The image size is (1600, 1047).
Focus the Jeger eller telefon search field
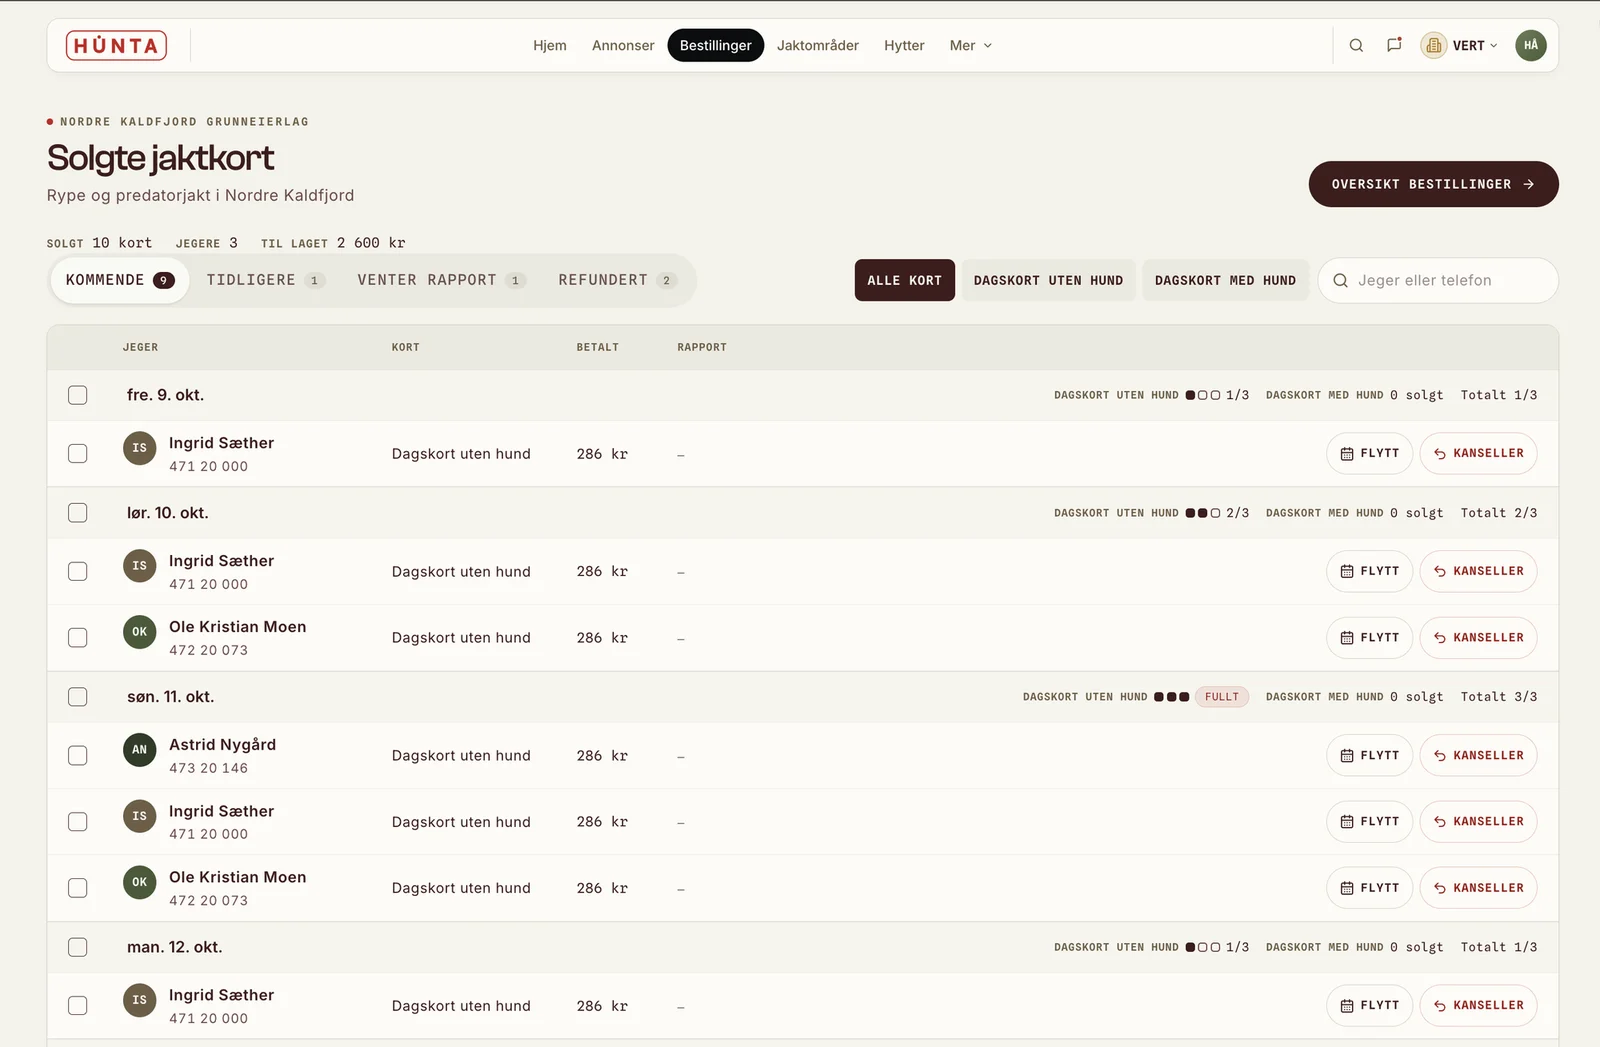point(1438,281)
